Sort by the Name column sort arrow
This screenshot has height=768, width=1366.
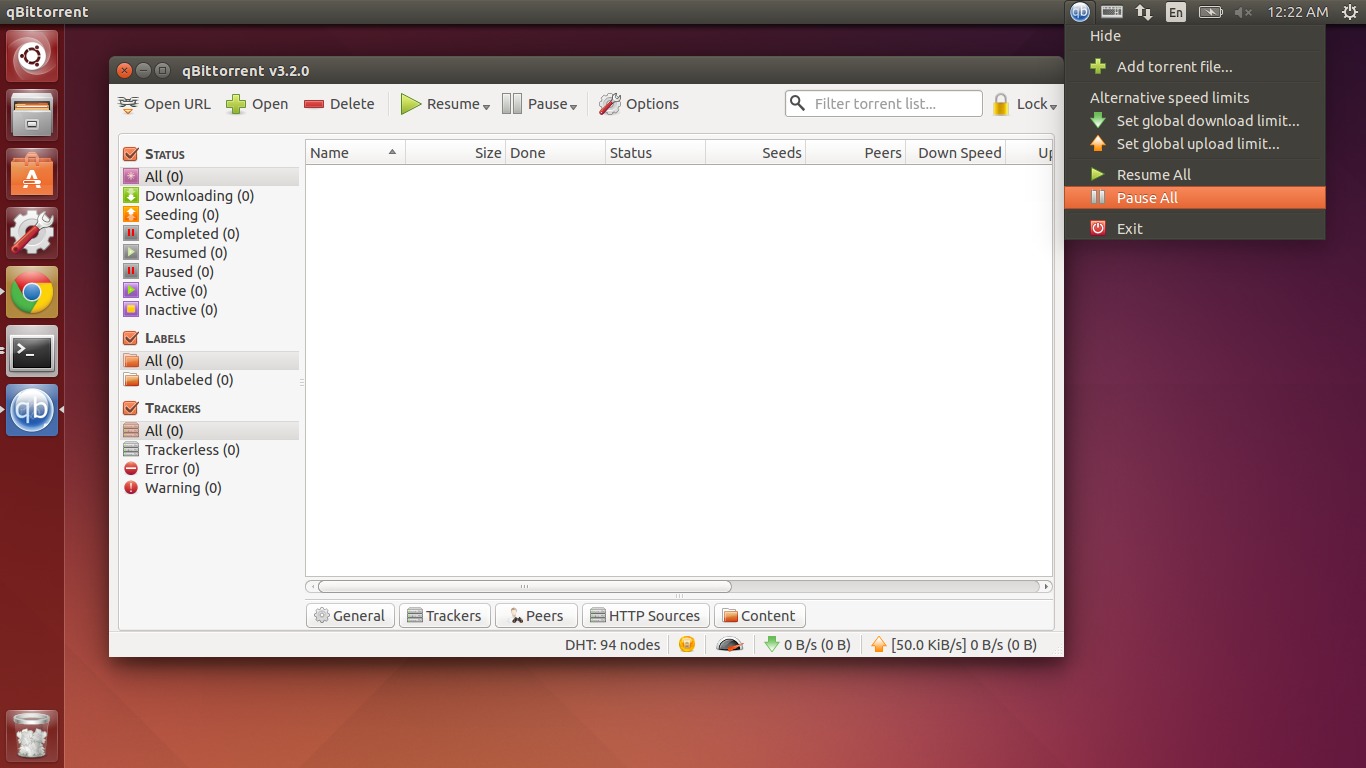coord(392,152)
